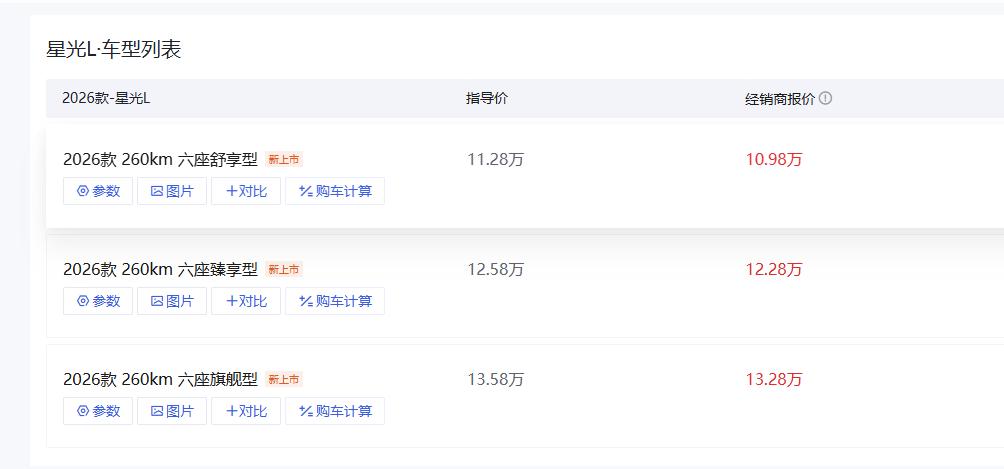
Task: Click the 13.28万 dealer price
Action: 773,380
